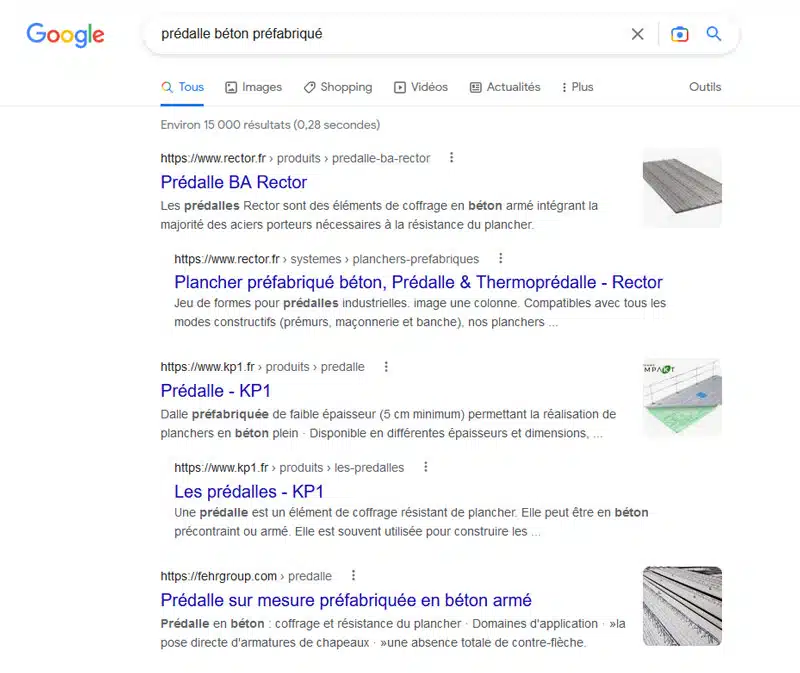
Task: Open the Prédalle BA Rector link
Action: [234, 182]
